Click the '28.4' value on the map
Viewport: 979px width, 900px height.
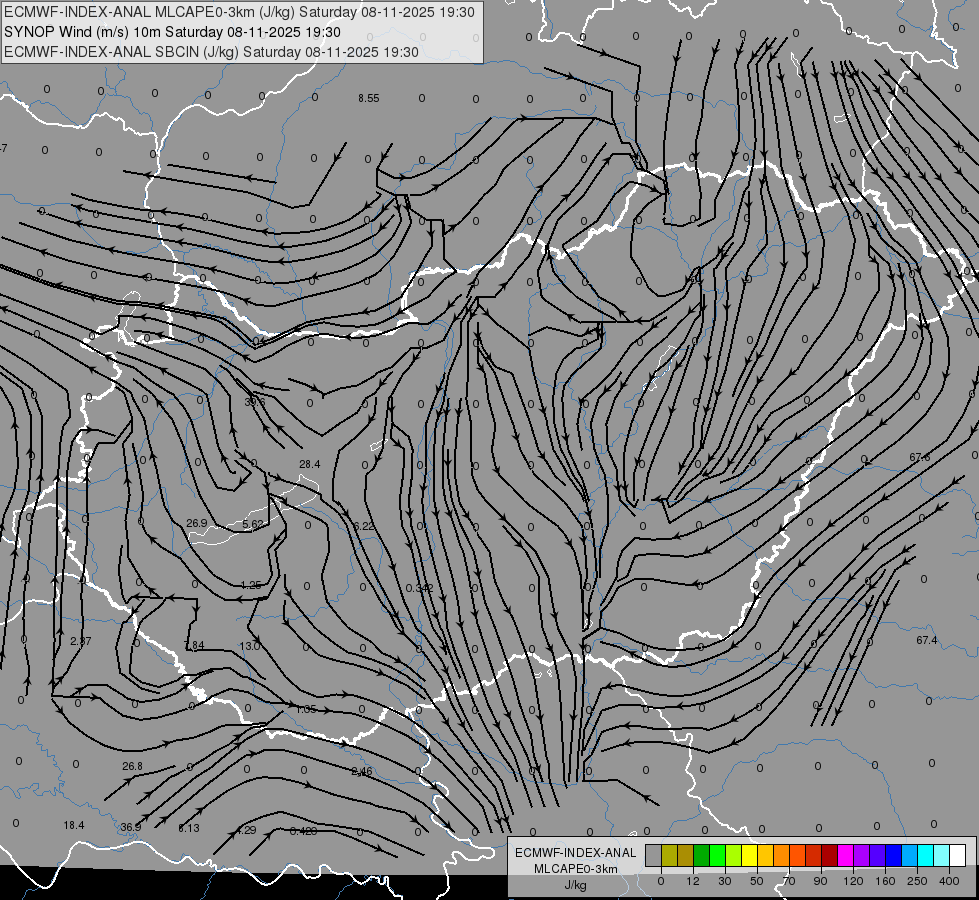(310, 464)
